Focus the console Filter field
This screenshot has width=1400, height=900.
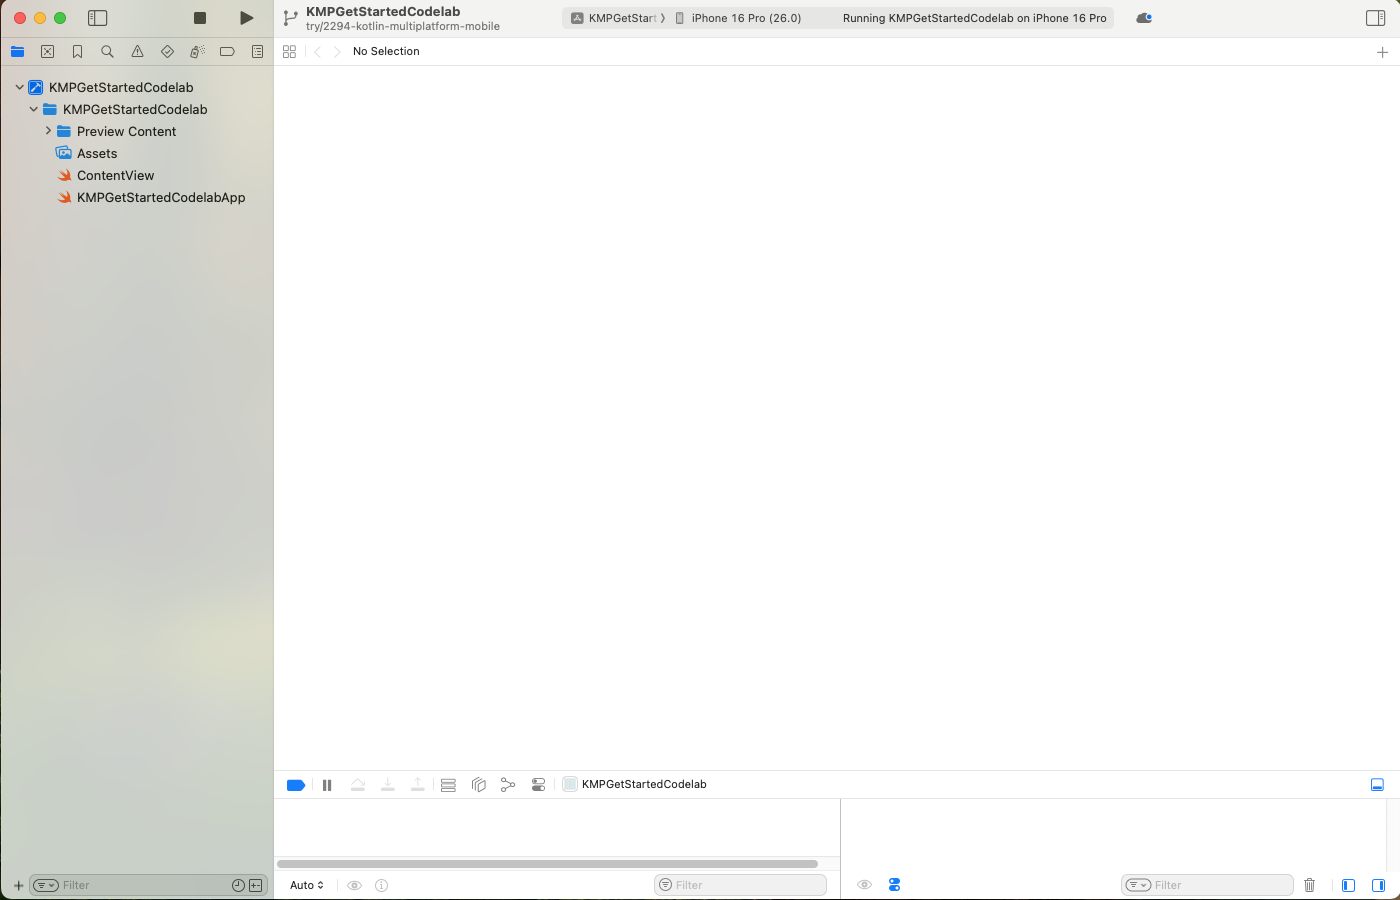point(1208,885)
